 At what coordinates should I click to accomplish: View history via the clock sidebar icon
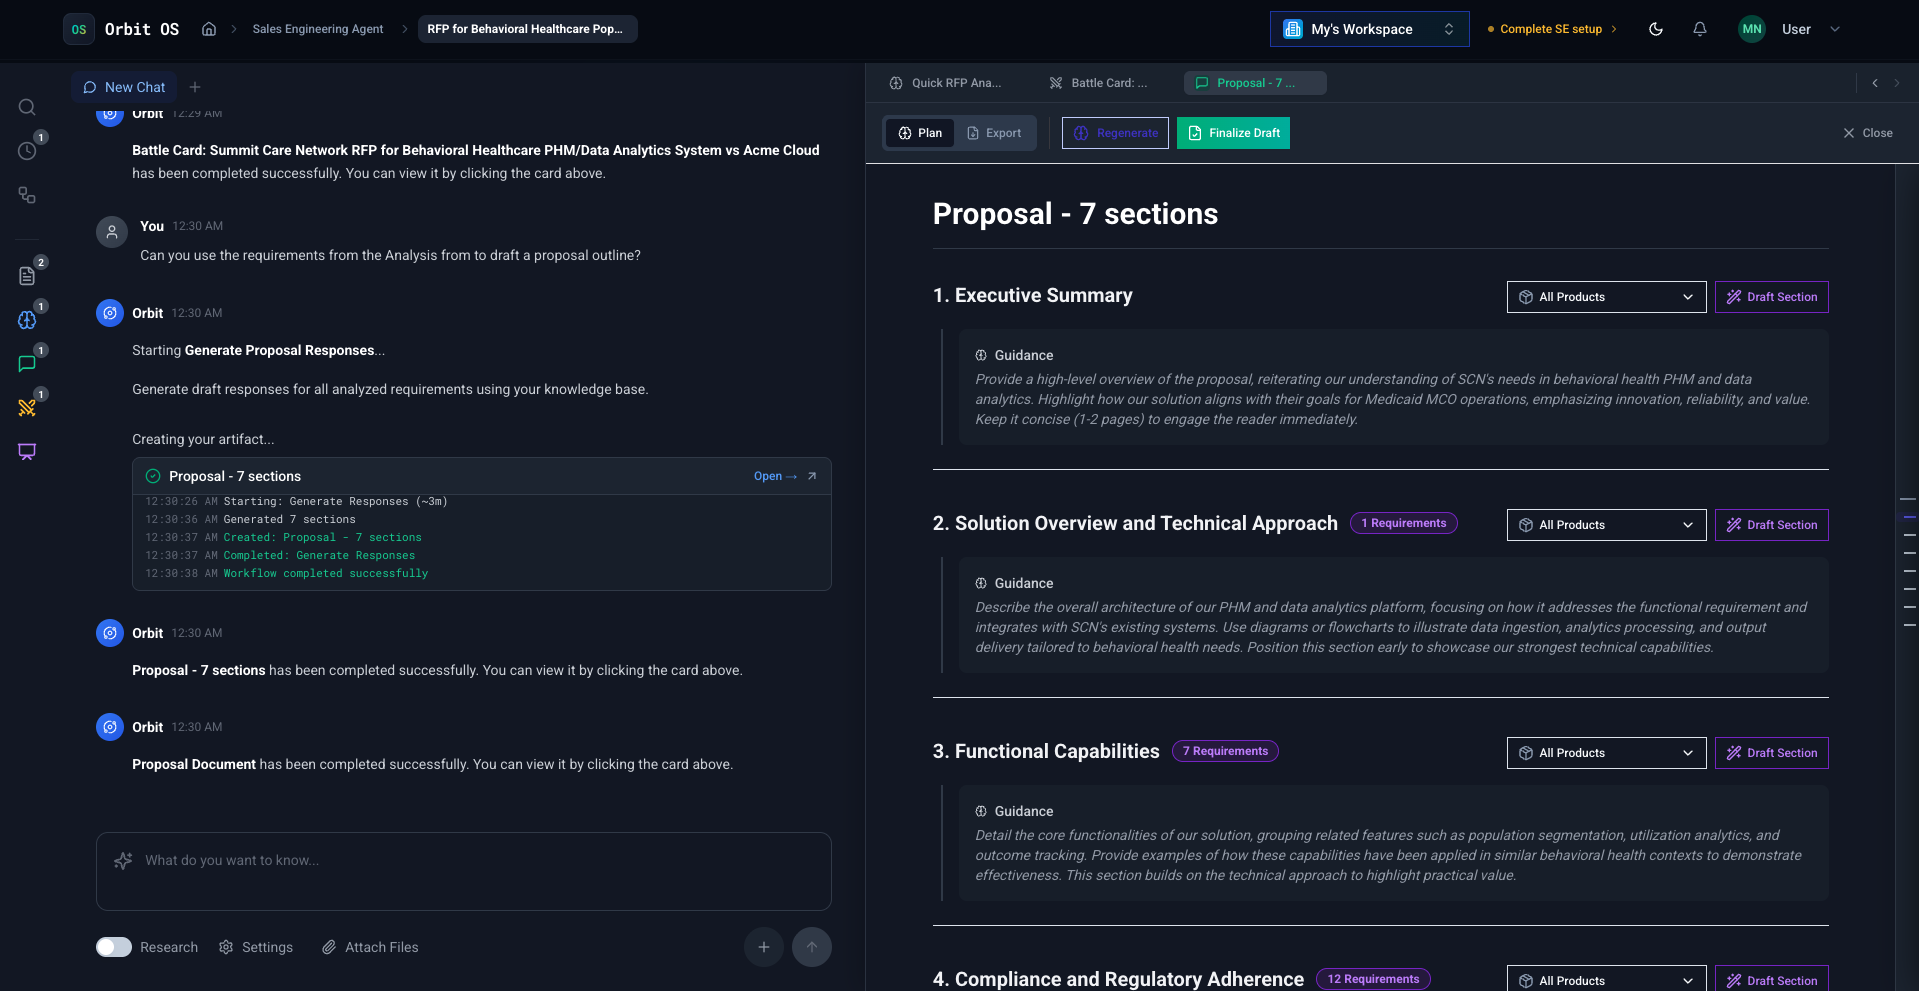click(27, 151)
